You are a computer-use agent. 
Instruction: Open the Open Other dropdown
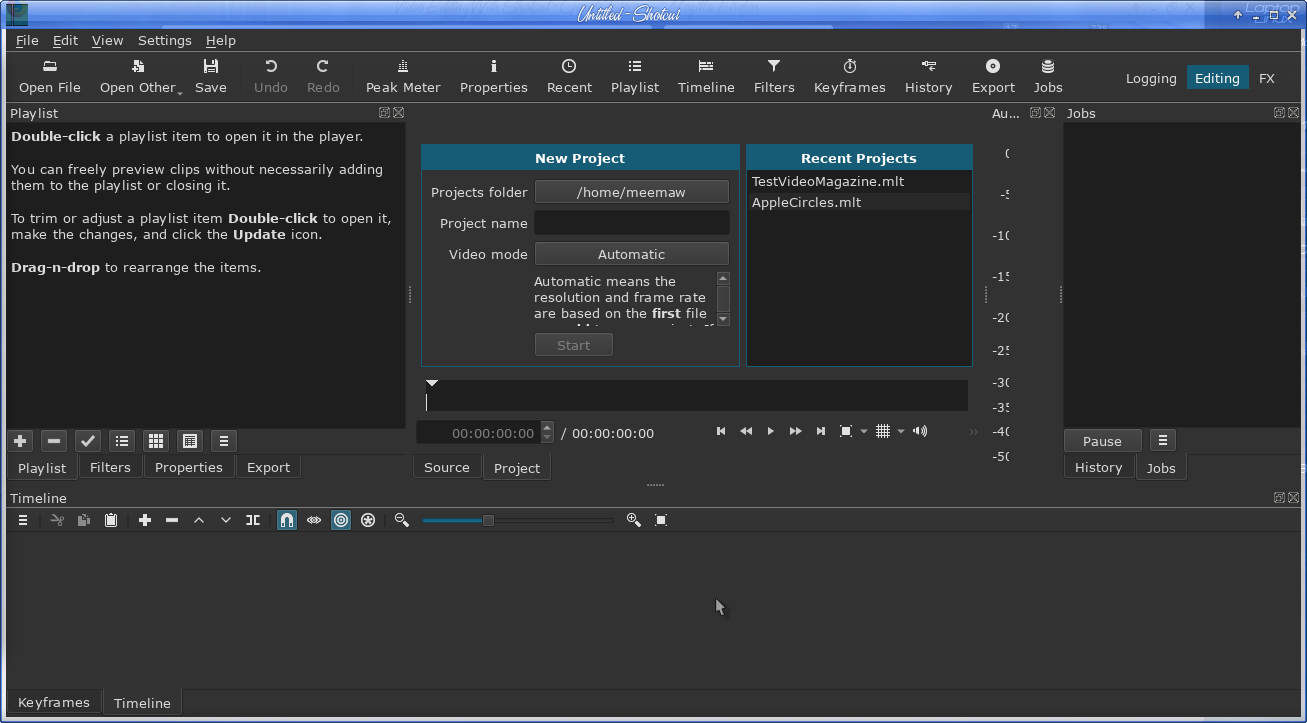(141, 76)
